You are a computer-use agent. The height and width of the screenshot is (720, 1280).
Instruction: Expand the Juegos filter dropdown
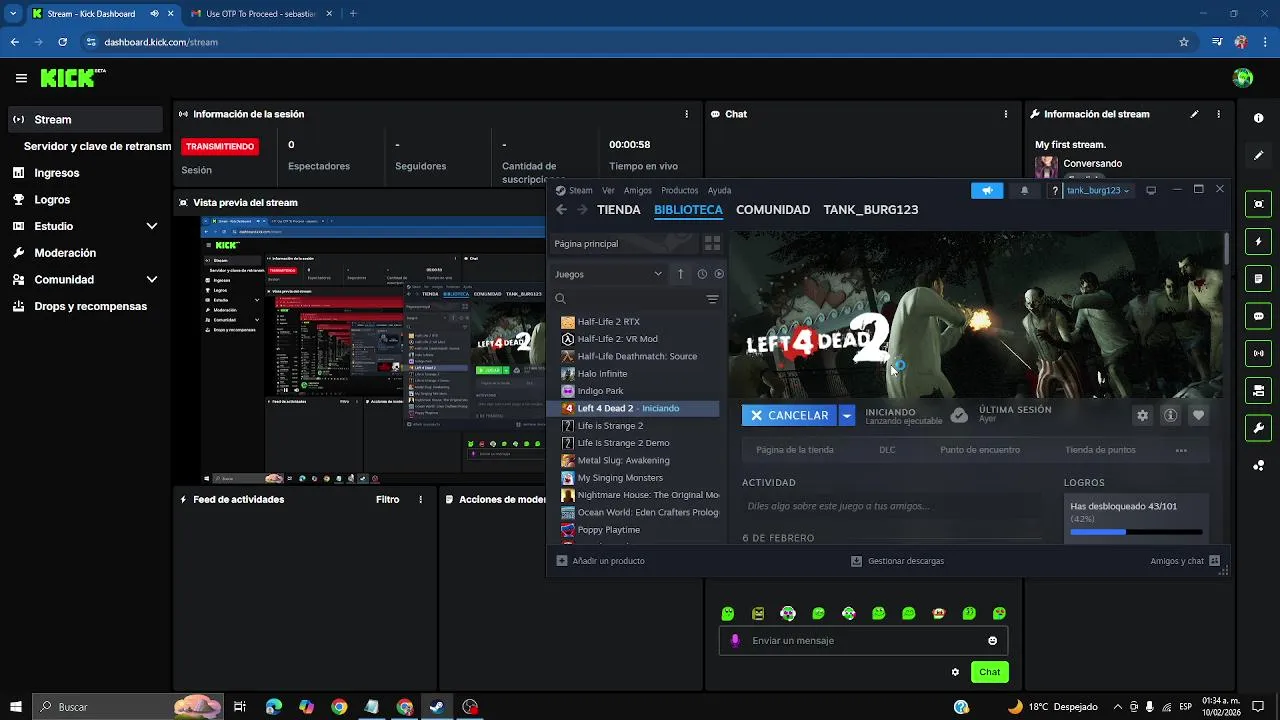pos(609,274)
